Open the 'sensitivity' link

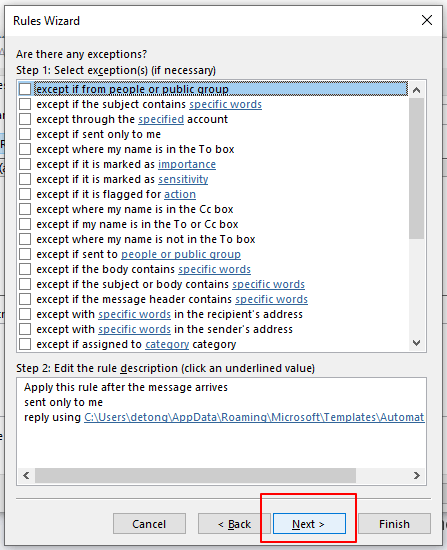(183, 179)
